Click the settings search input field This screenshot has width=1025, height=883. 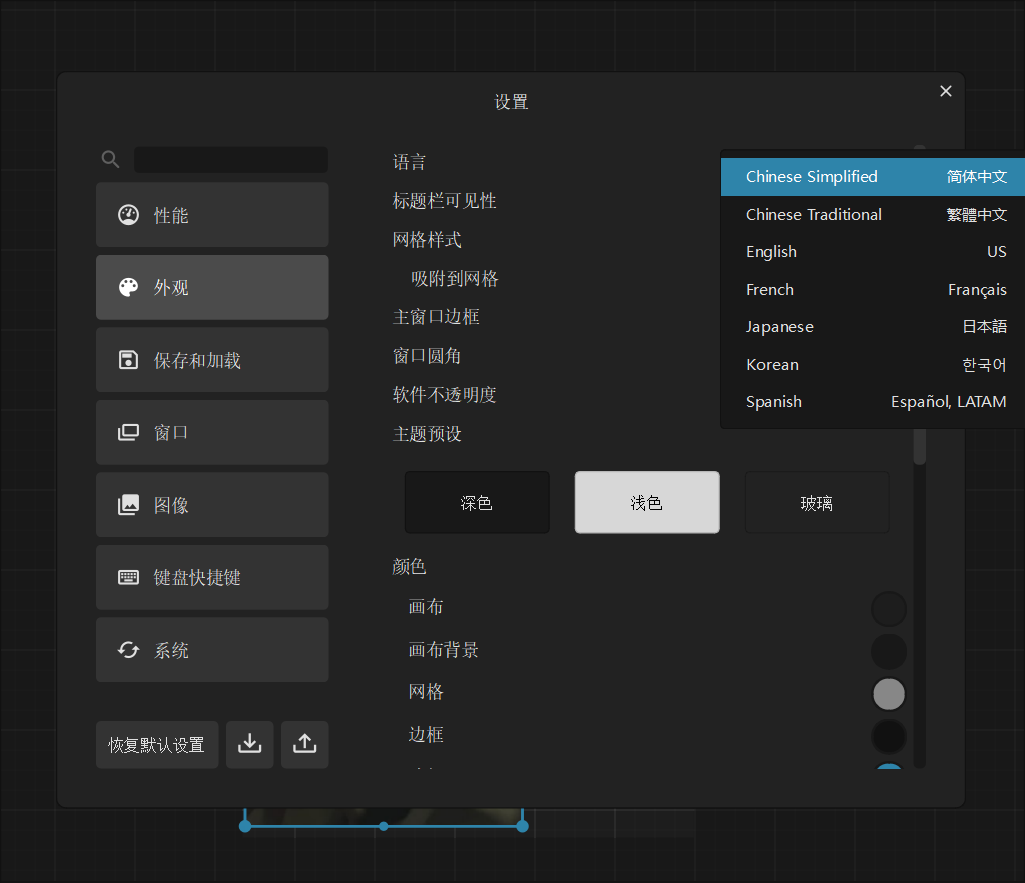[x=230, y=160]
